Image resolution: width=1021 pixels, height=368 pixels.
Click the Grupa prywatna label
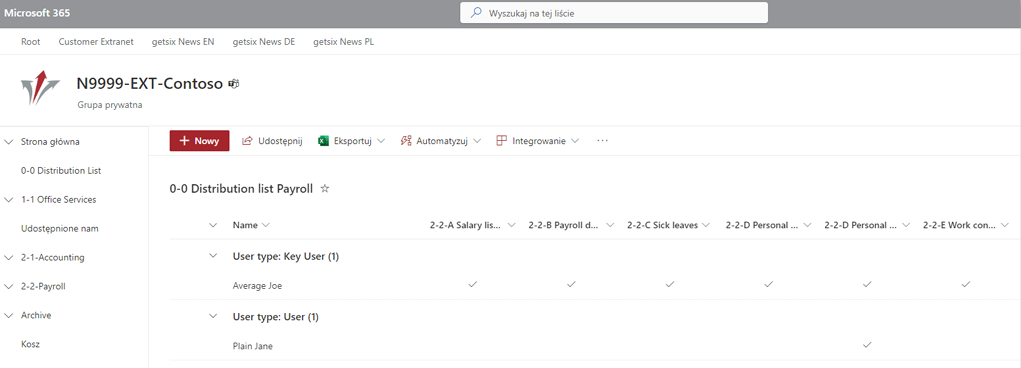109,104
